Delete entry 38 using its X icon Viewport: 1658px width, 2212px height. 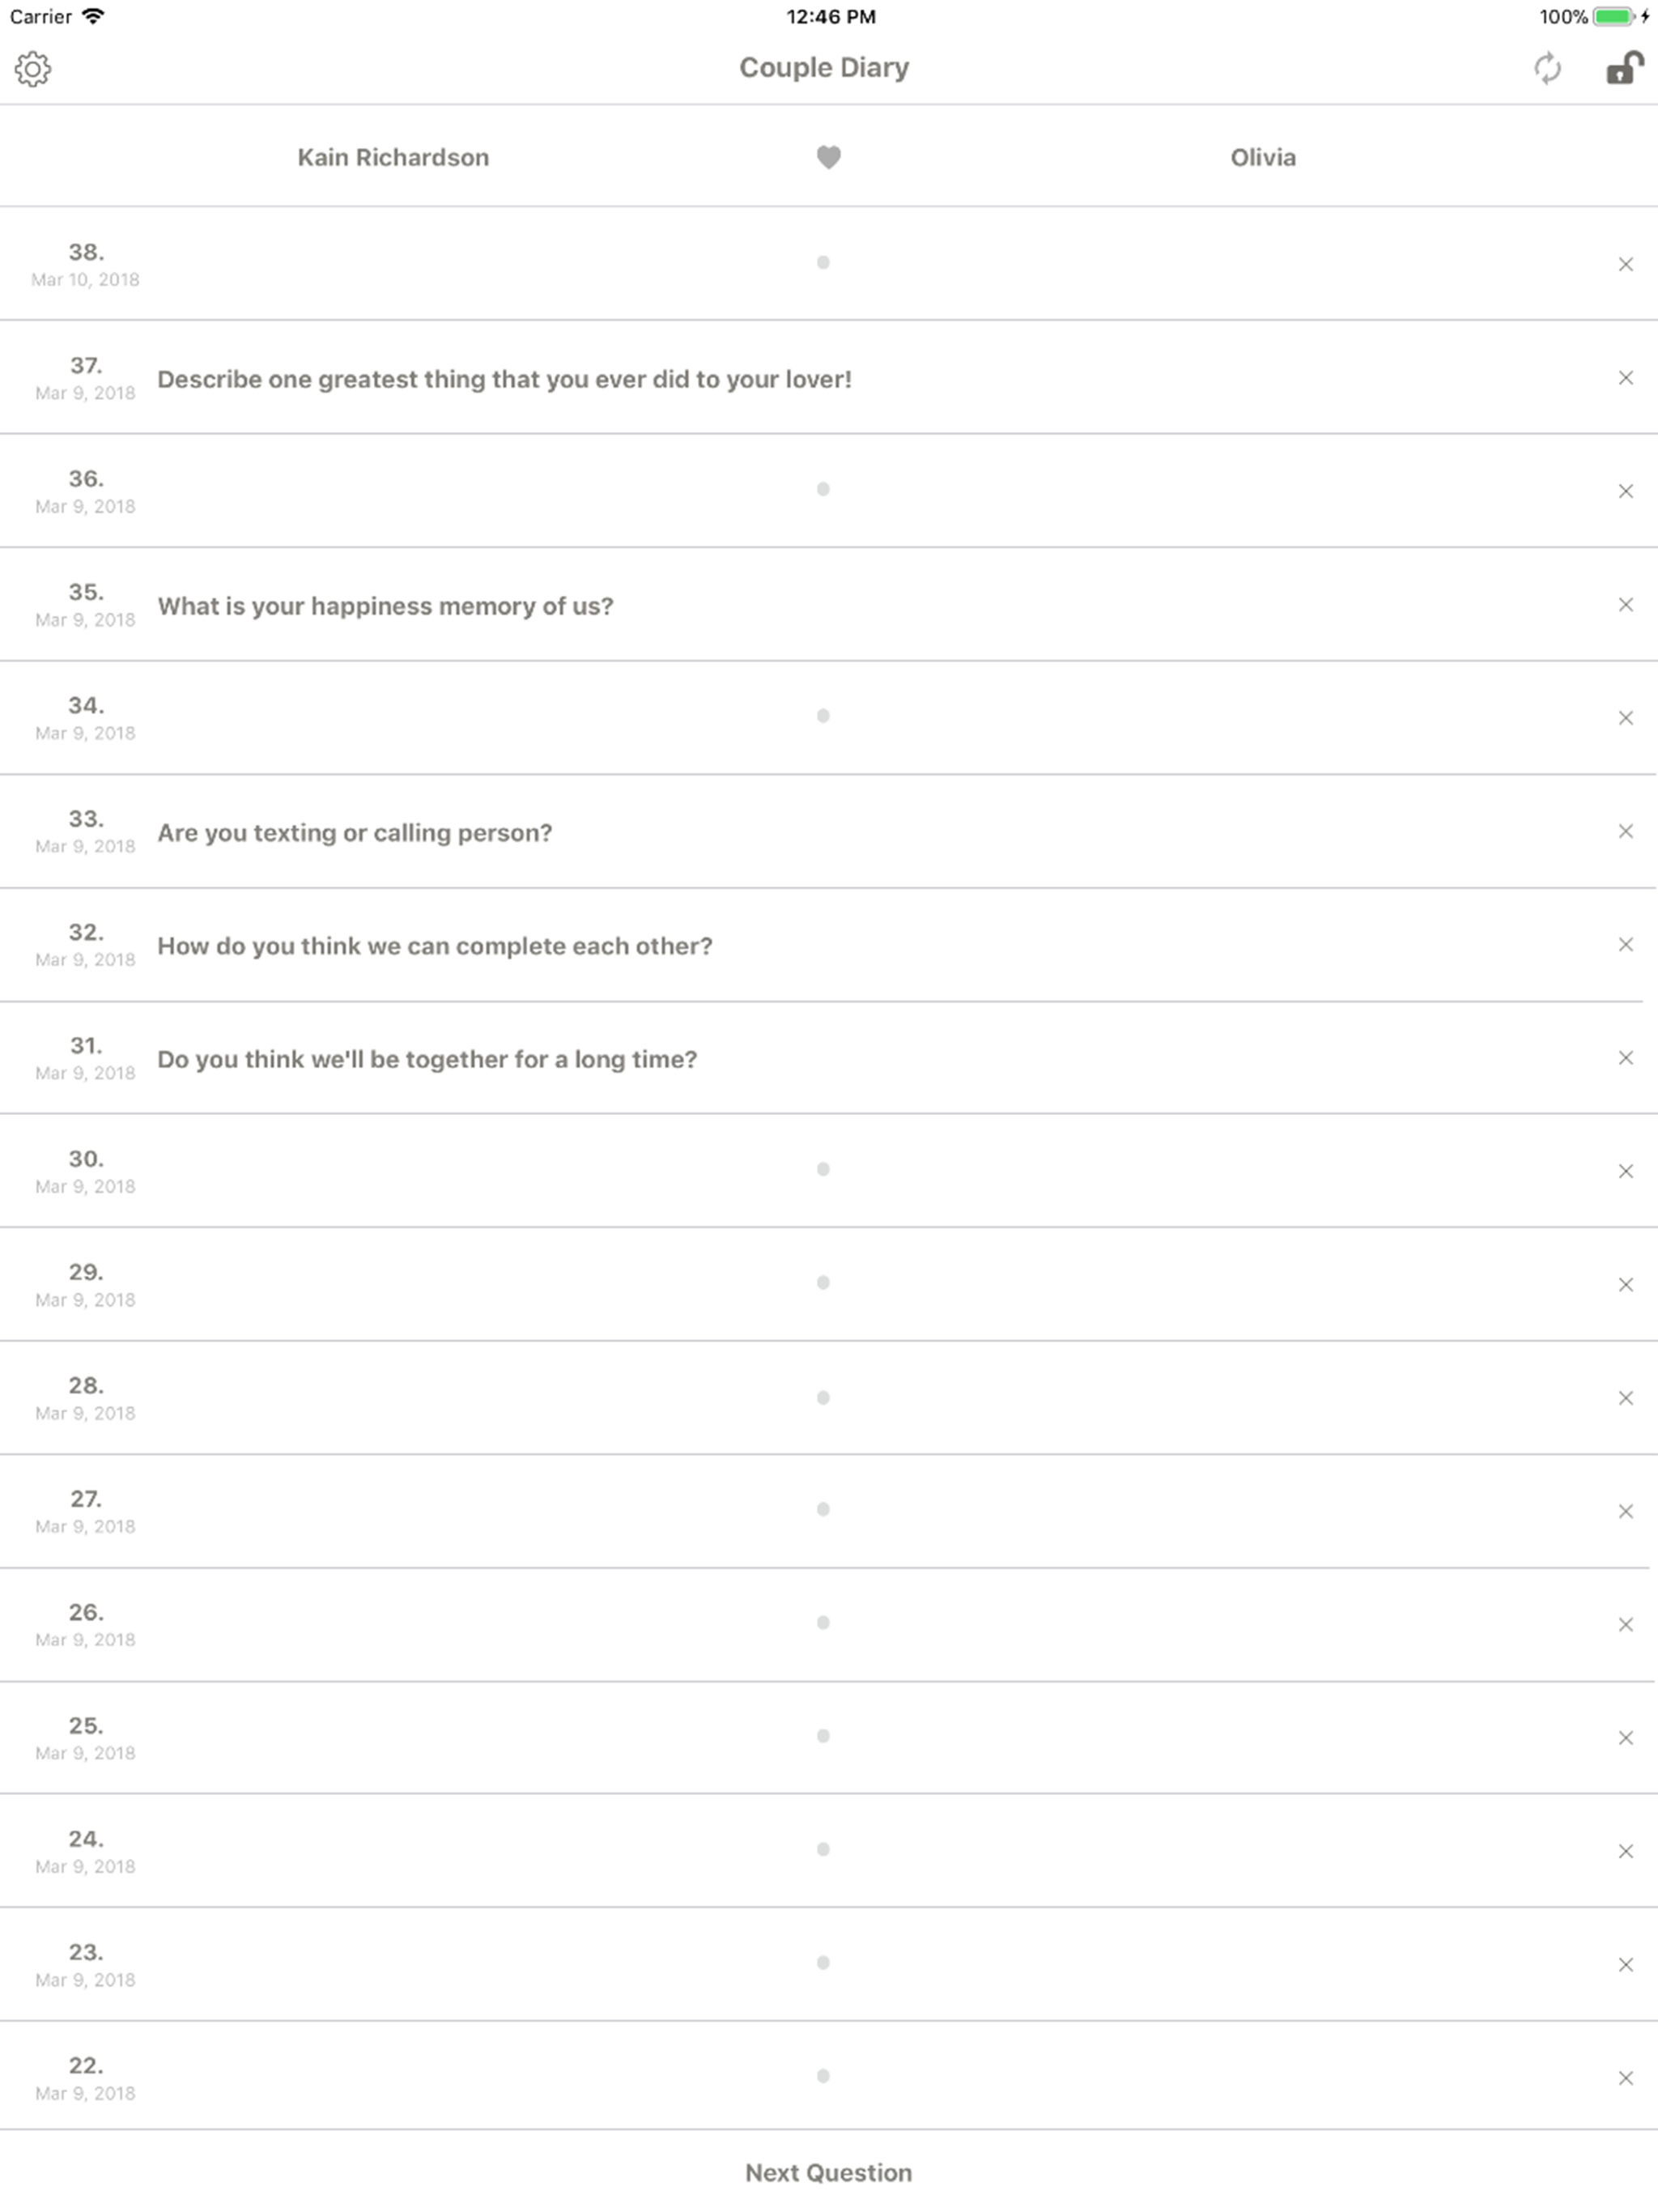click(x=1625, y=263)
